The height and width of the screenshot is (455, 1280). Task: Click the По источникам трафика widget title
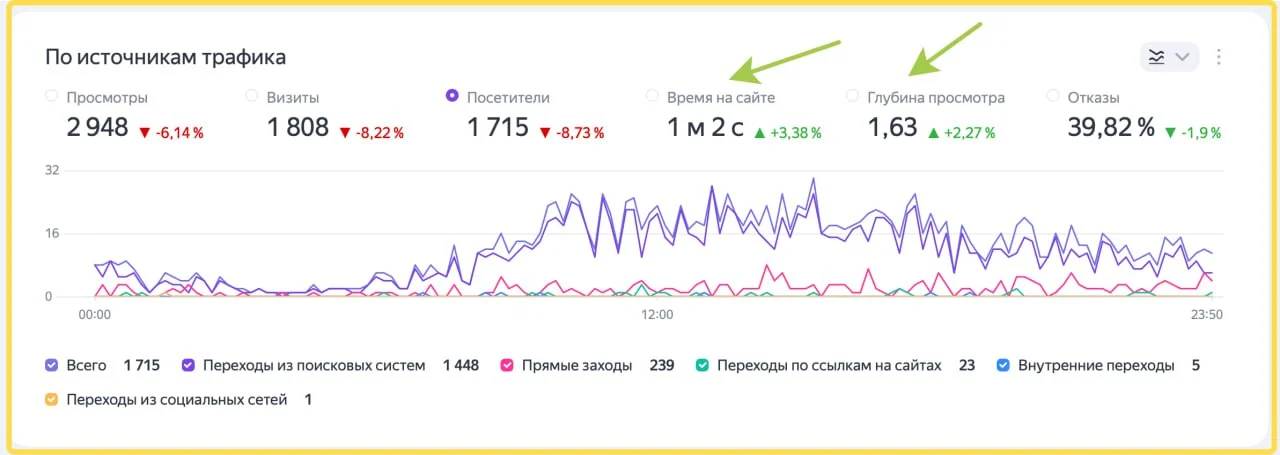165,57
